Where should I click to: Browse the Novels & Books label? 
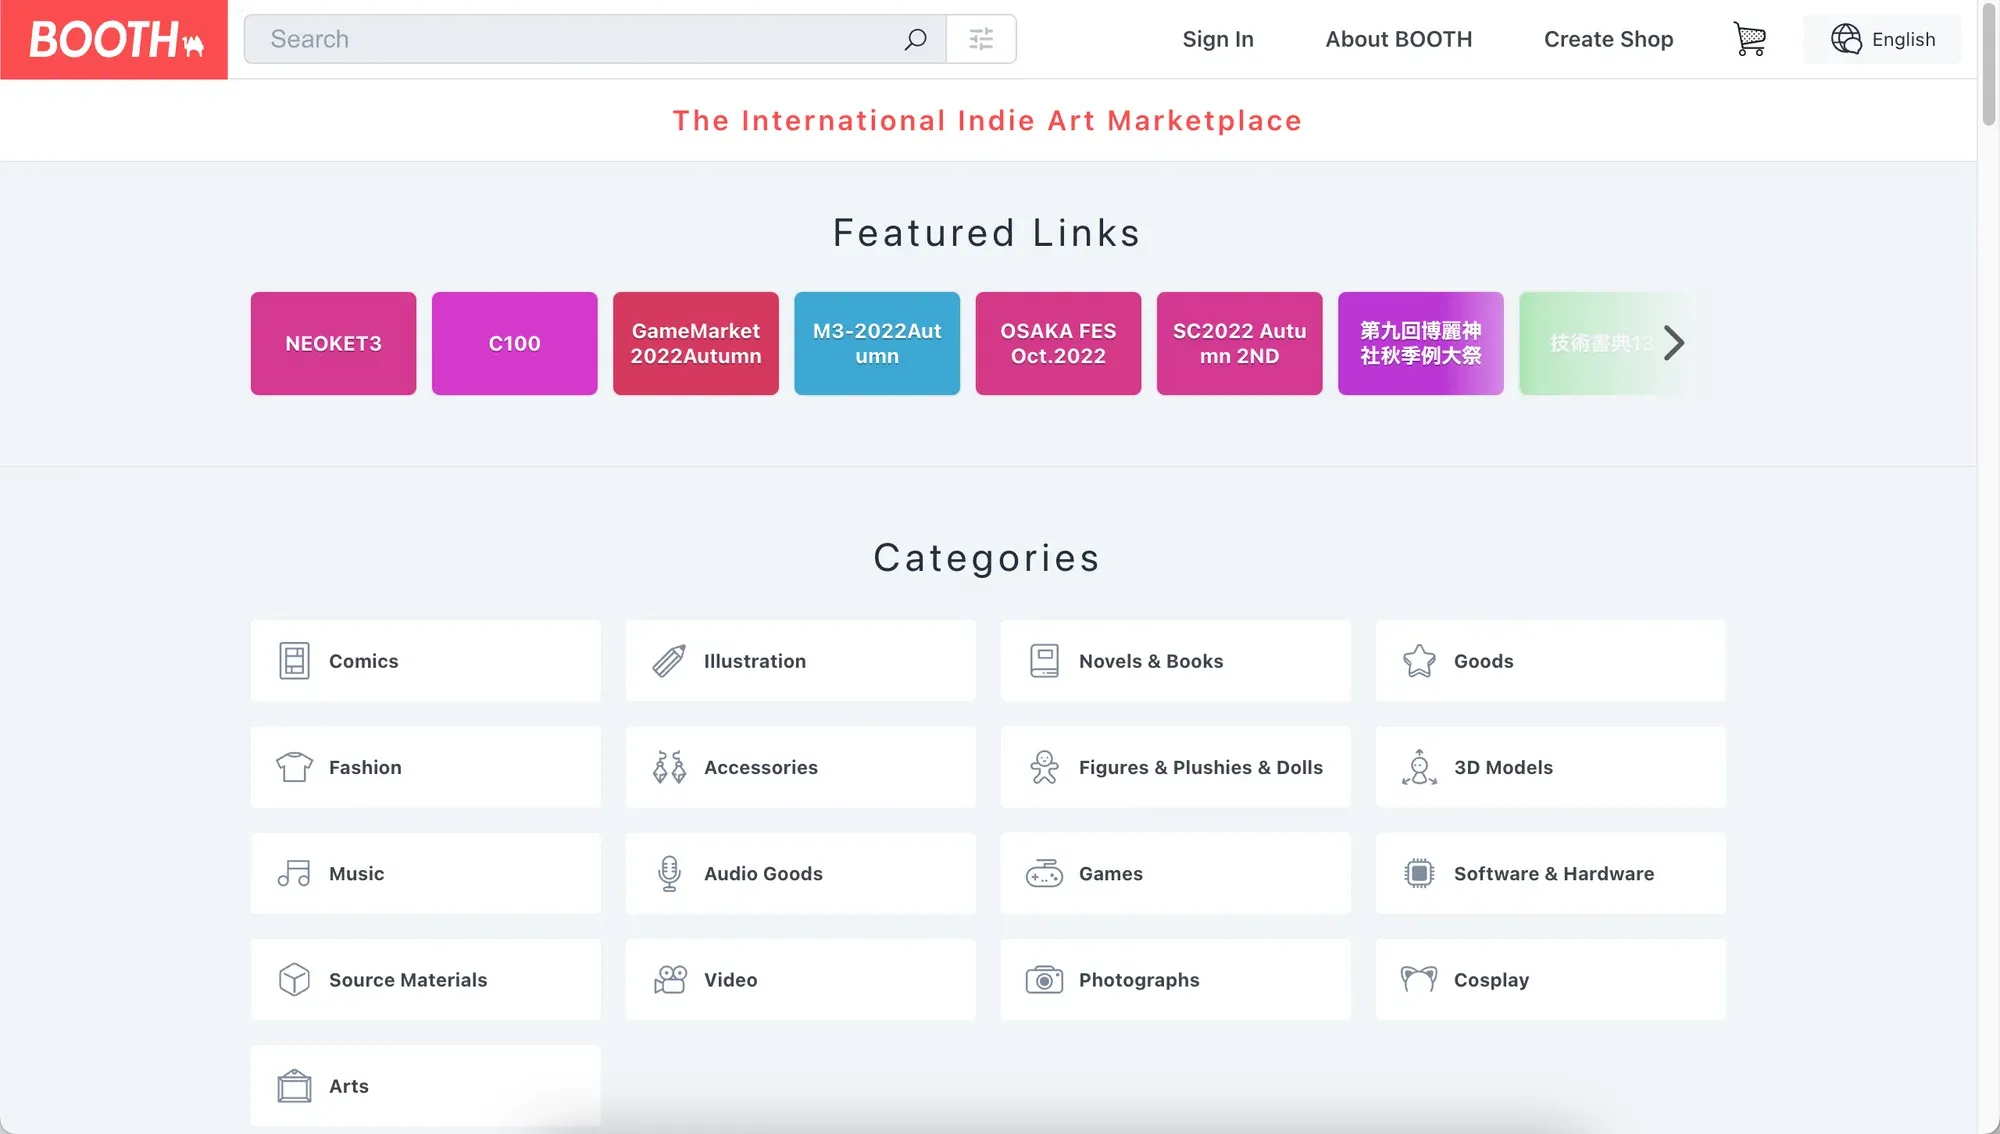tap(1150, 661)
